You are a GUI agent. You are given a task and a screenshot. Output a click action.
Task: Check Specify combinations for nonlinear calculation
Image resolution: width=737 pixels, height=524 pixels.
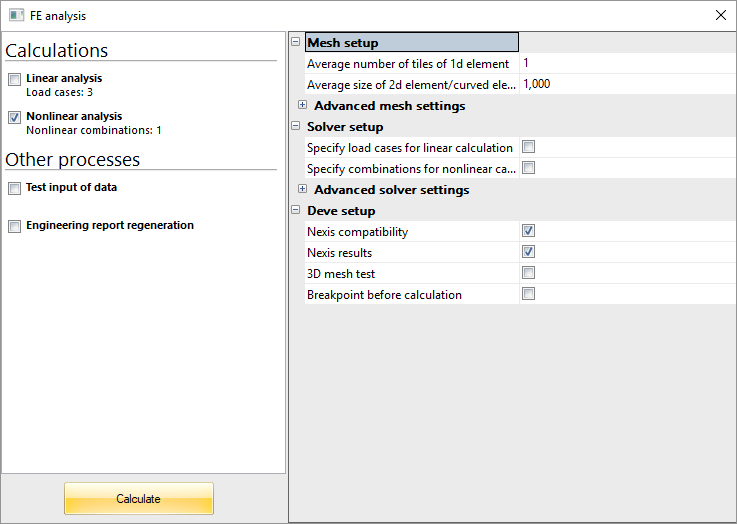(528, 168)
